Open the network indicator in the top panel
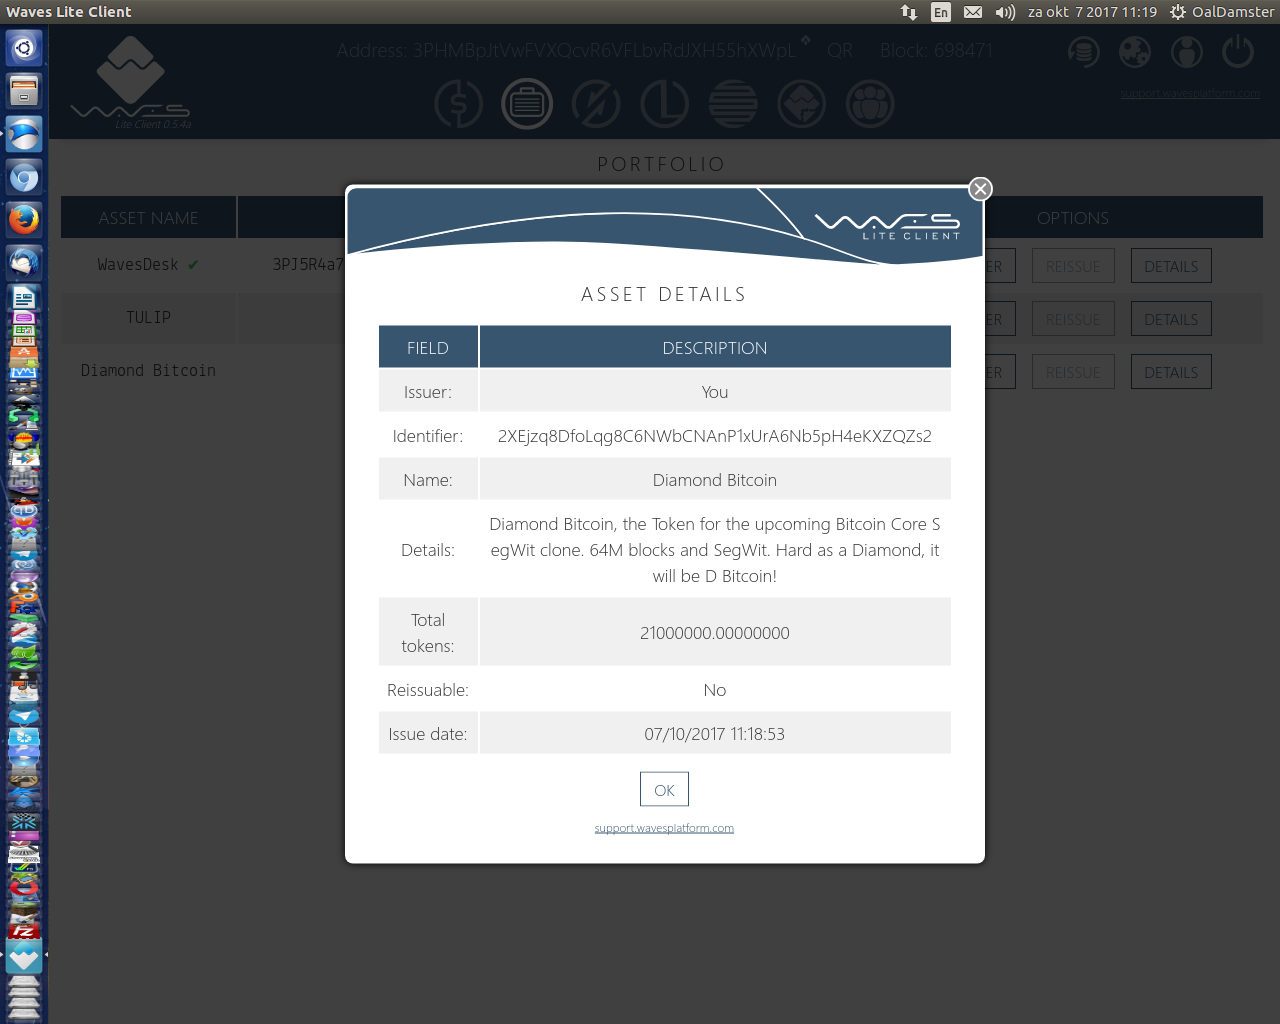This screenshot has width=1280, height=1024. click(x=909, y=12)
